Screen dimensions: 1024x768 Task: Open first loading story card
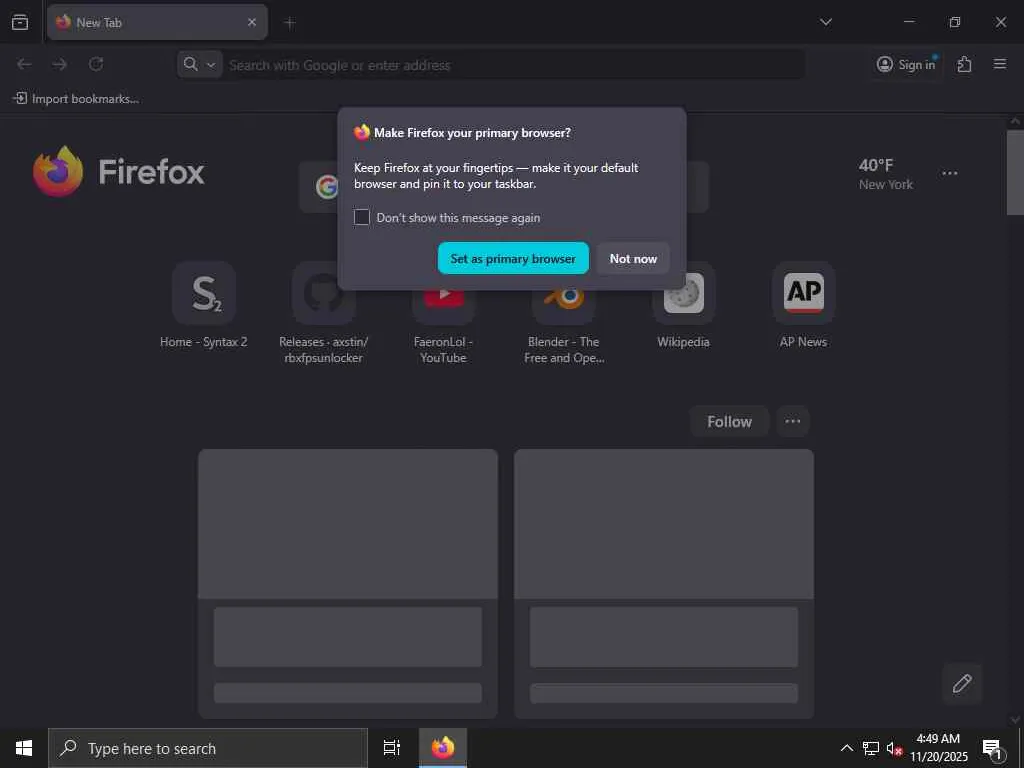348,583
